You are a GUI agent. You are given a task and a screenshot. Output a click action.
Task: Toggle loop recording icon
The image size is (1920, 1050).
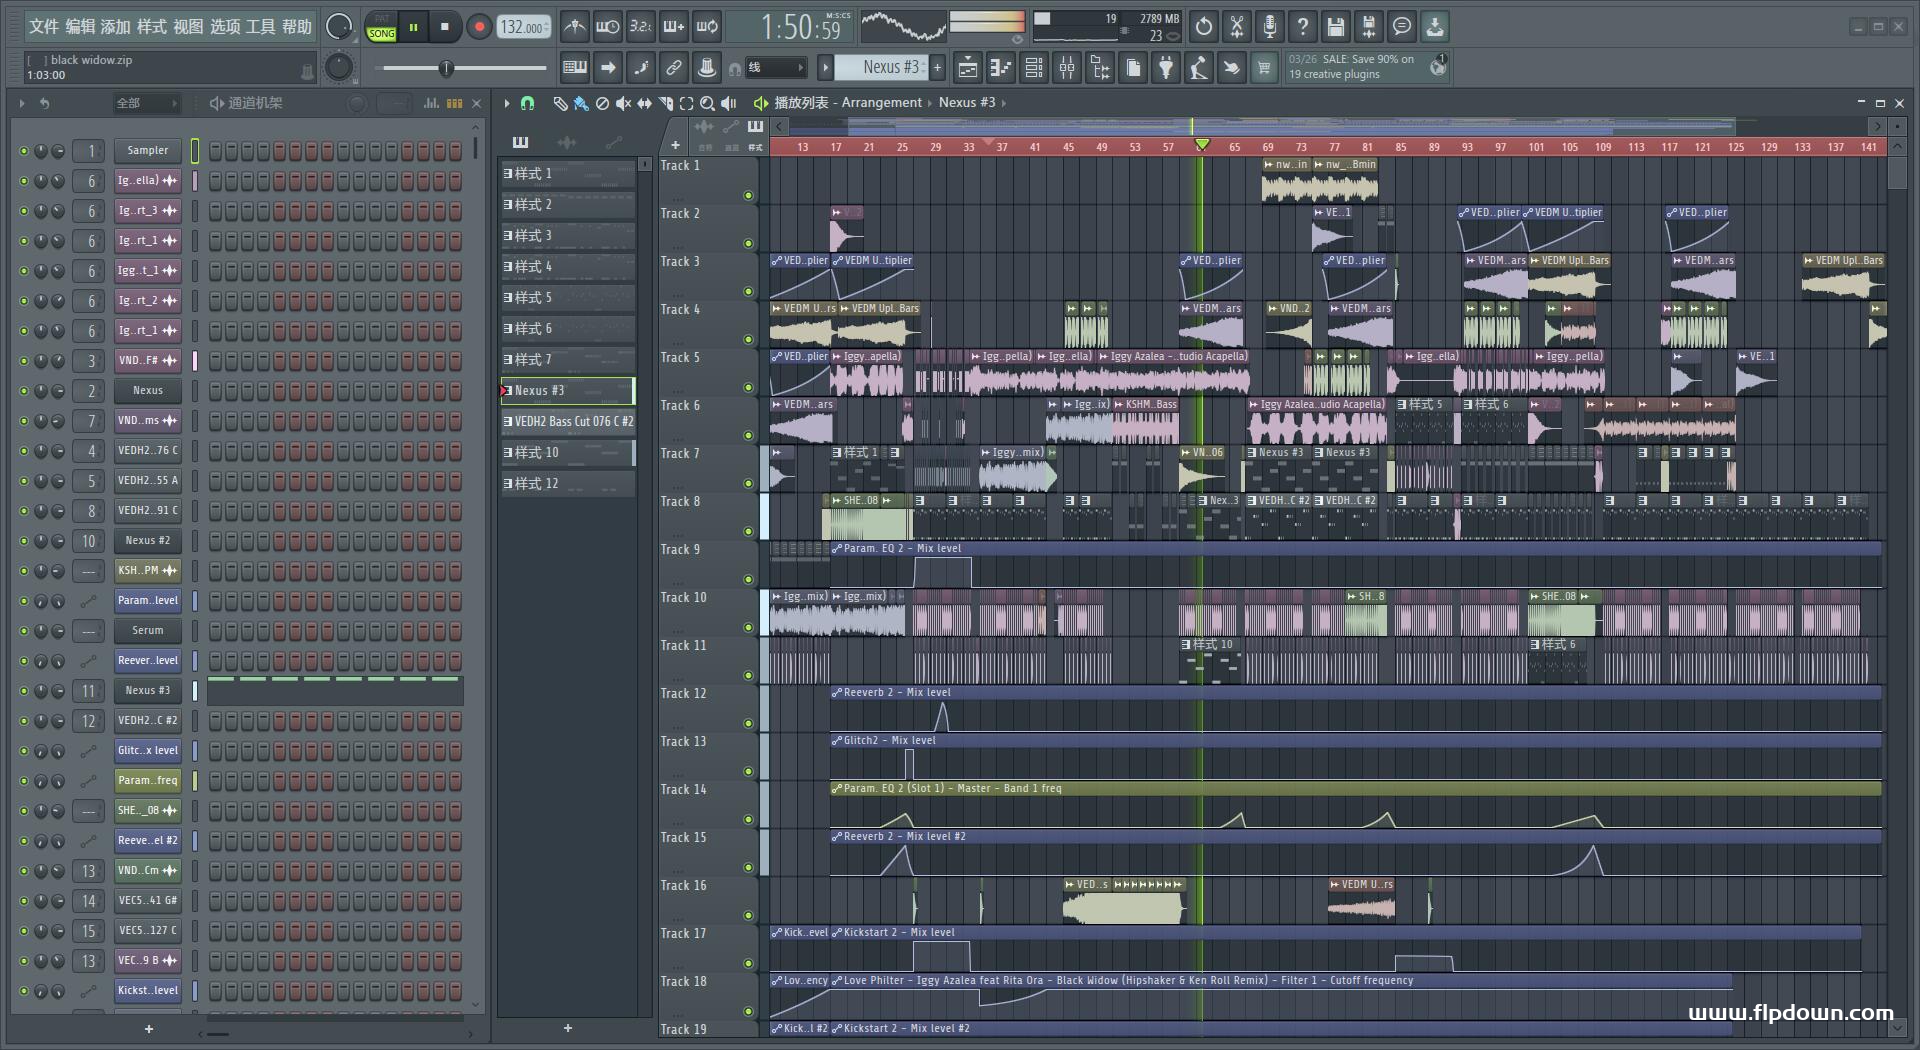[707, 27]
